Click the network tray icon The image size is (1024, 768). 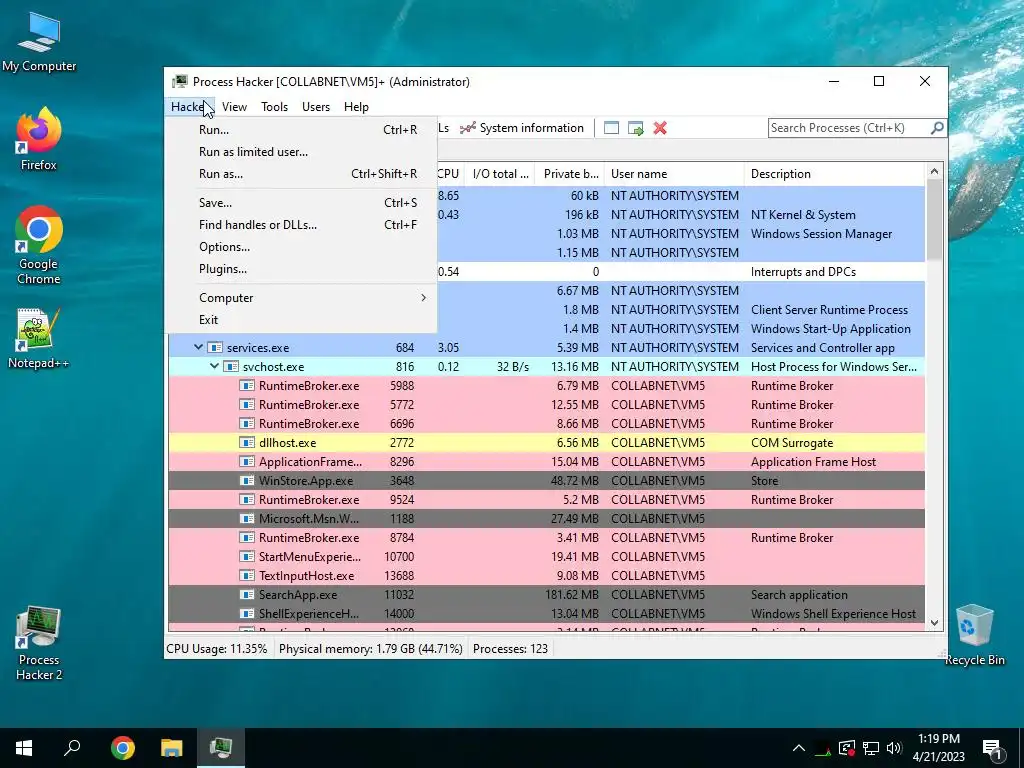click(871, 748)
